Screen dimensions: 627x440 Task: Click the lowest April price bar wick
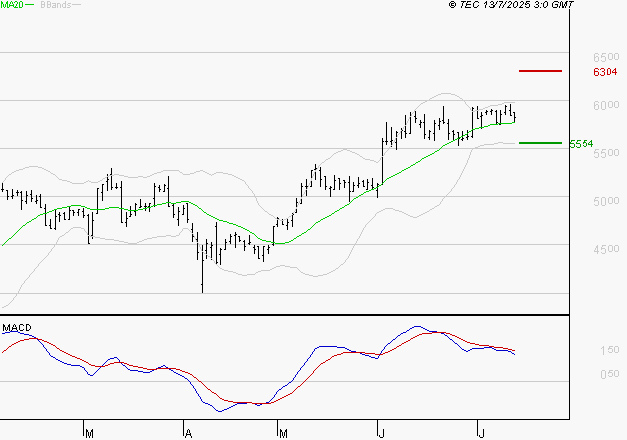pos(202,285)
